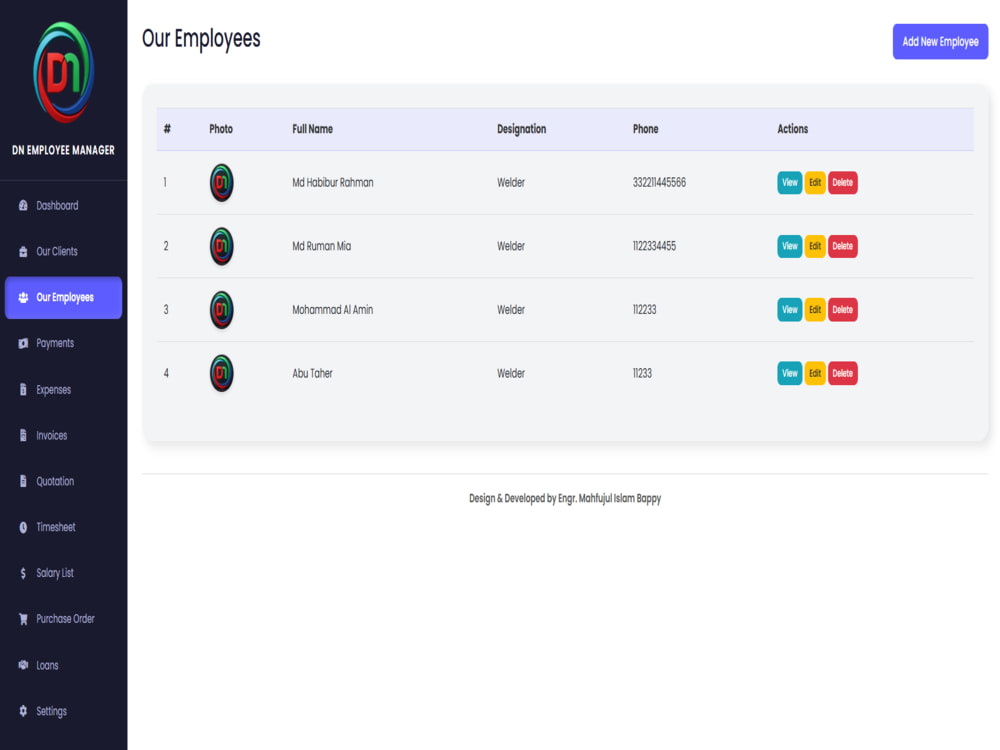This screenshot has height=750, width=1000.
Task: Click the footer credit text
Action: click(x=565, y=499)
